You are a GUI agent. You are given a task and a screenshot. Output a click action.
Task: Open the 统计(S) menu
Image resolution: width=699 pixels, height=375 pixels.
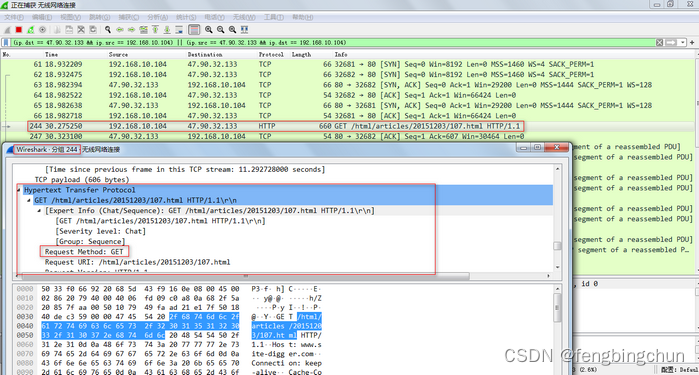[x=186, y=17]
